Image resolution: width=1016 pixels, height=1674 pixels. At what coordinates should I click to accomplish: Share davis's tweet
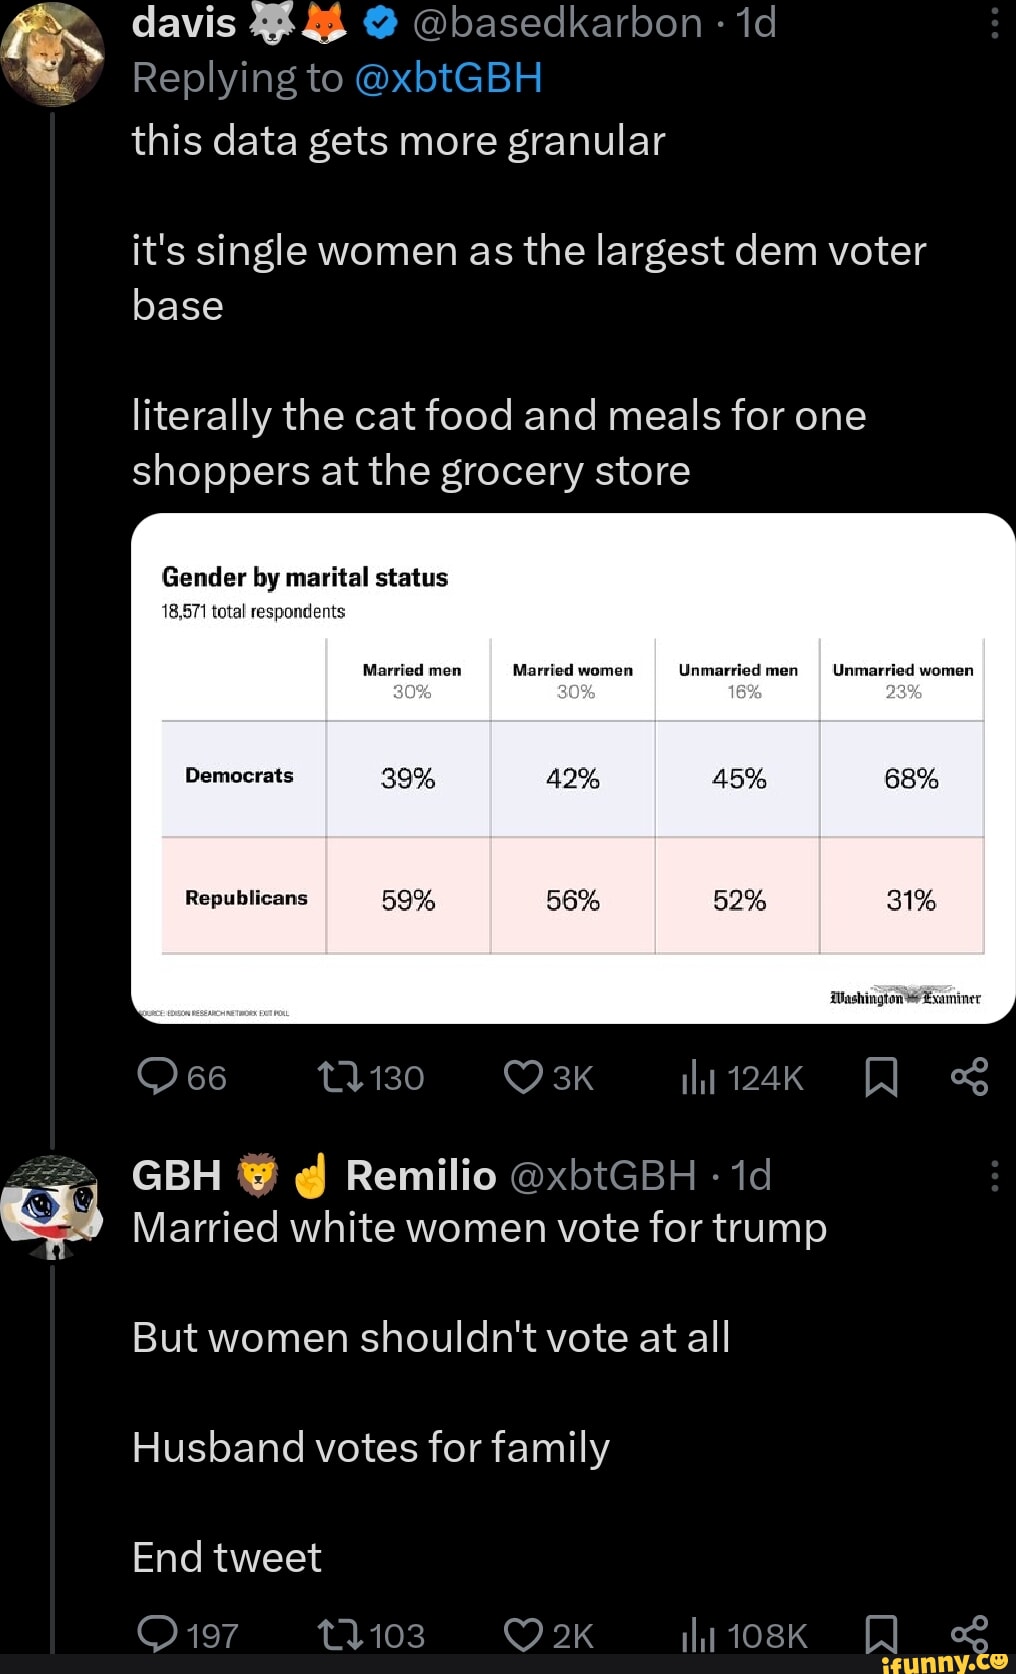tap(969, 1077)
